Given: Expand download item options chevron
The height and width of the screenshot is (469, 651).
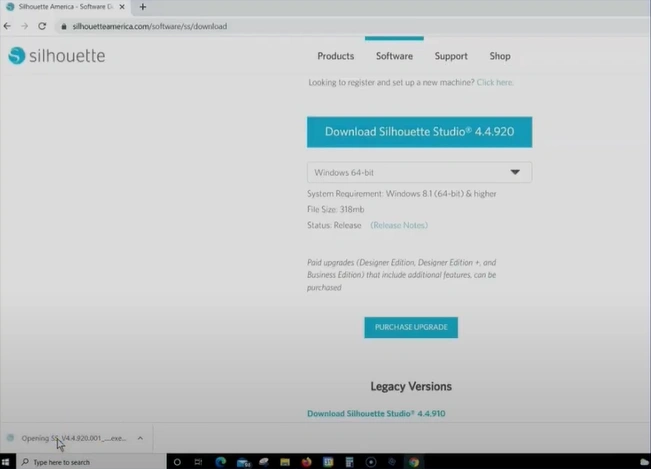Looking at the screenshot, I should (x=140, y=438).
